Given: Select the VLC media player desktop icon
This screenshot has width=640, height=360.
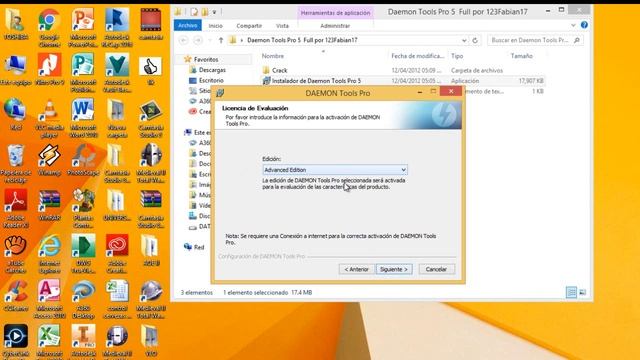Looking at the screenshot, I should (49, 118).
